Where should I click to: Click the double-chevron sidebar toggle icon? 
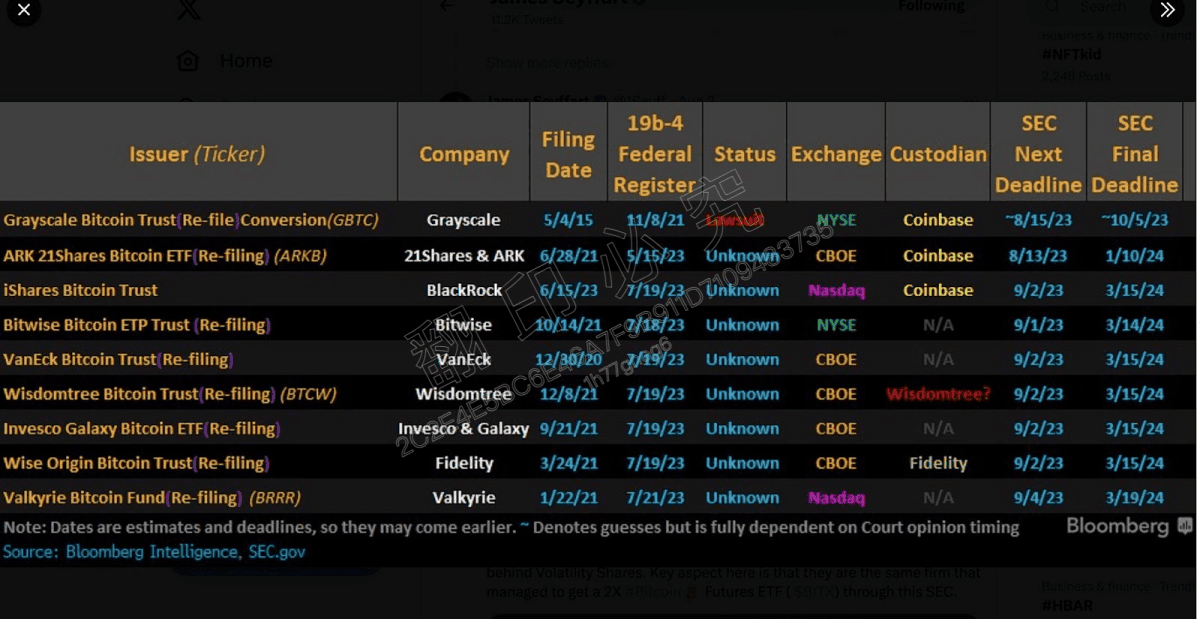[x=1167, y=11]
